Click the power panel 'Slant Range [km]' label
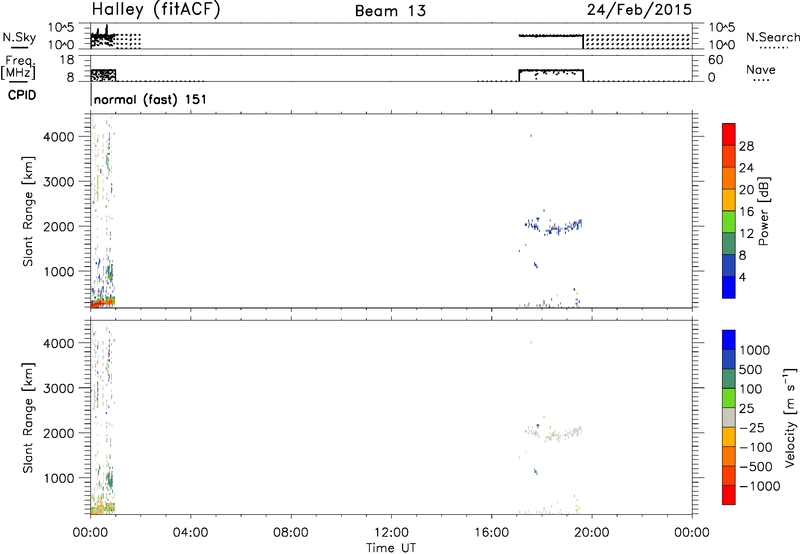Screen dimensions: 800x554 (28, 211)
